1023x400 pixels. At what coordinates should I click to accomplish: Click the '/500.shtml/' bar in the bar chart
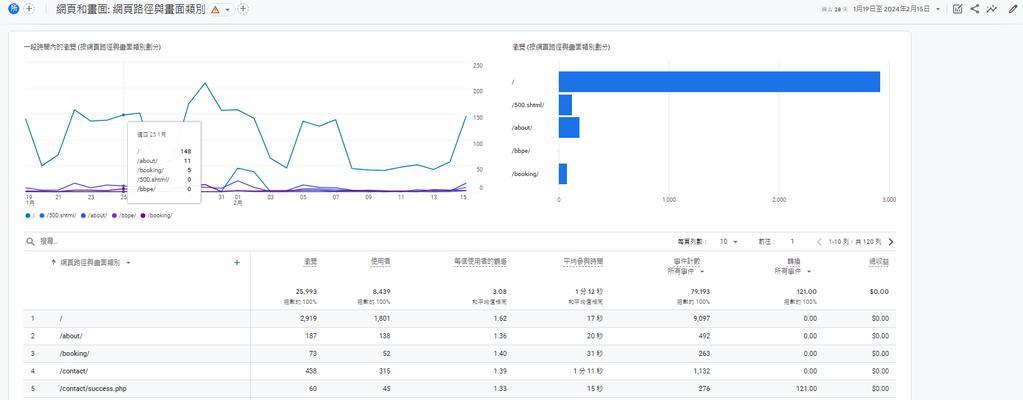565,104
